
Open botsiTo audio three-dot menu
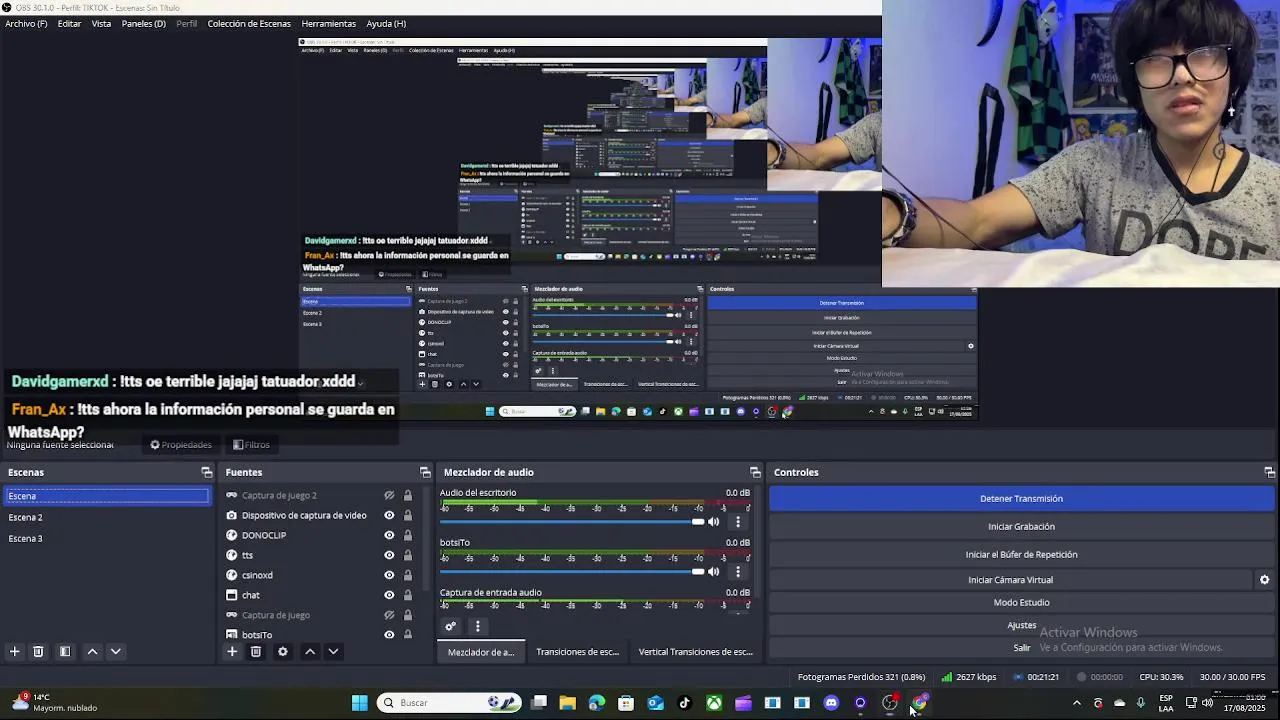tap(738, 572)
